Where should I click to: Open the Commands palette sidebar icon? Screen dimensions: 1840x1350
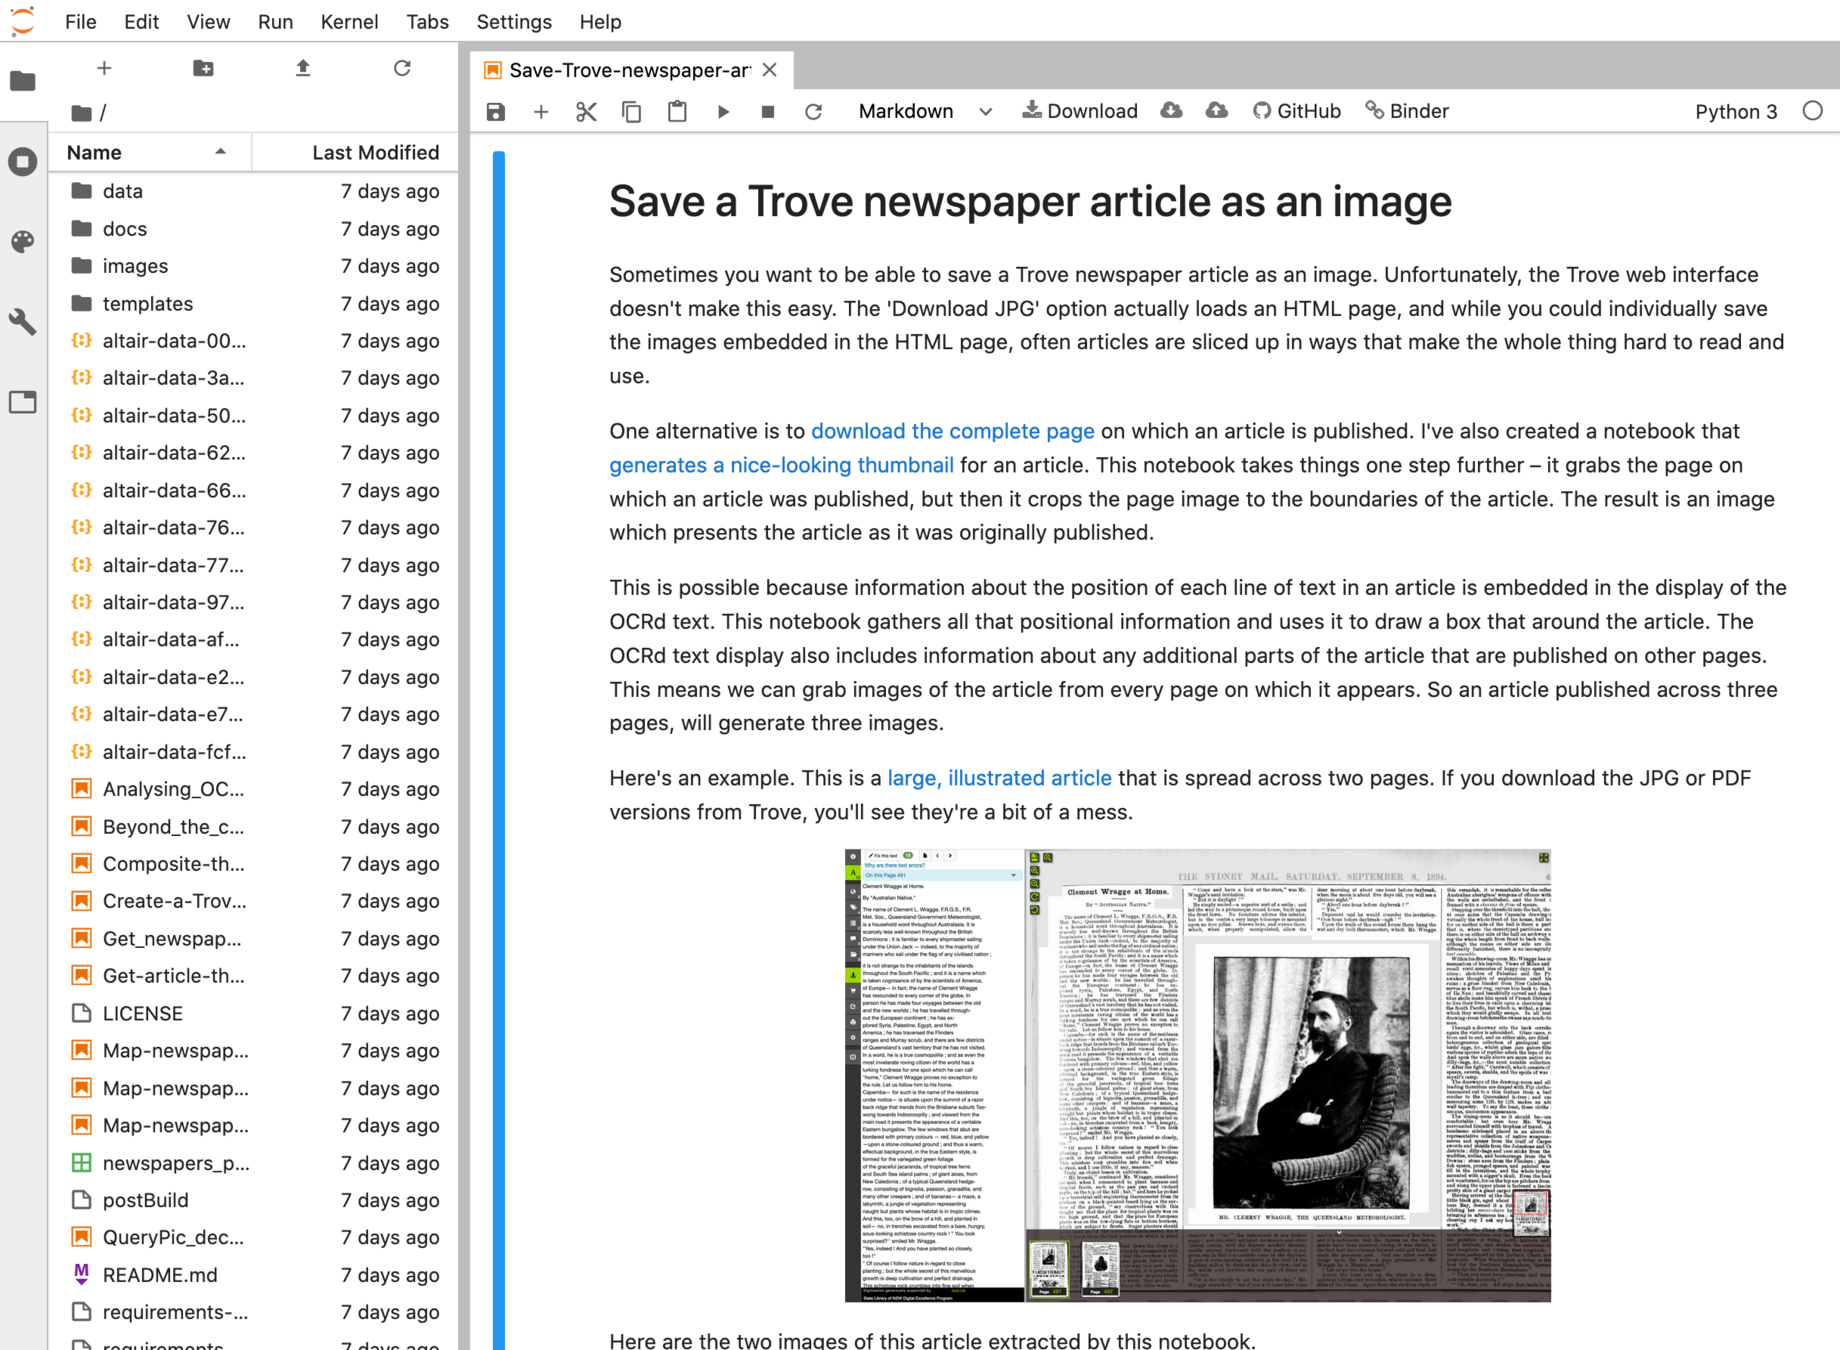coord(23,242)
